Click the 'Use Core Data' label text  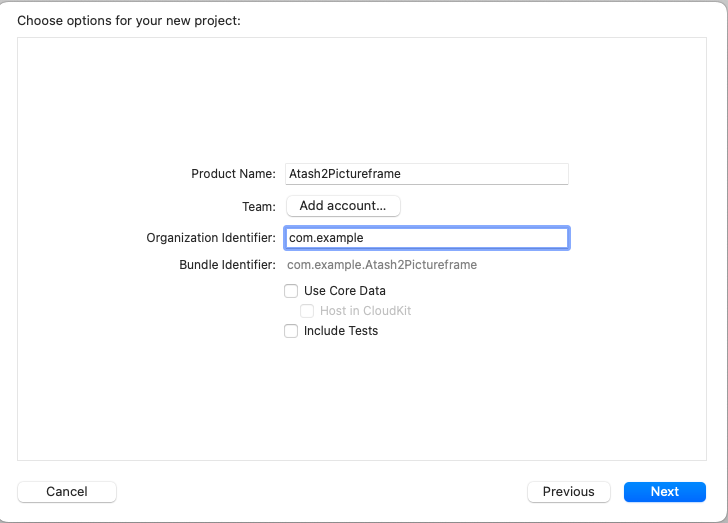345,291
